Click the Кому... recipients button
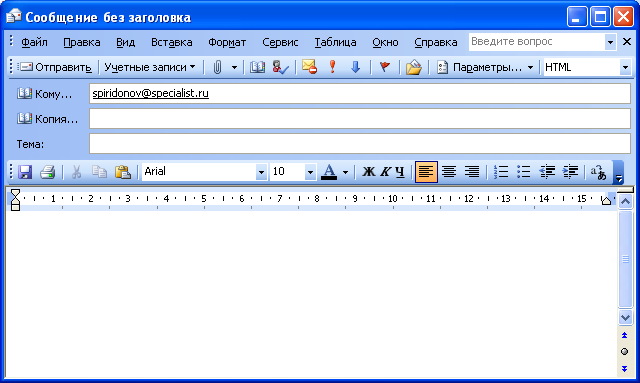 [45, 94]
